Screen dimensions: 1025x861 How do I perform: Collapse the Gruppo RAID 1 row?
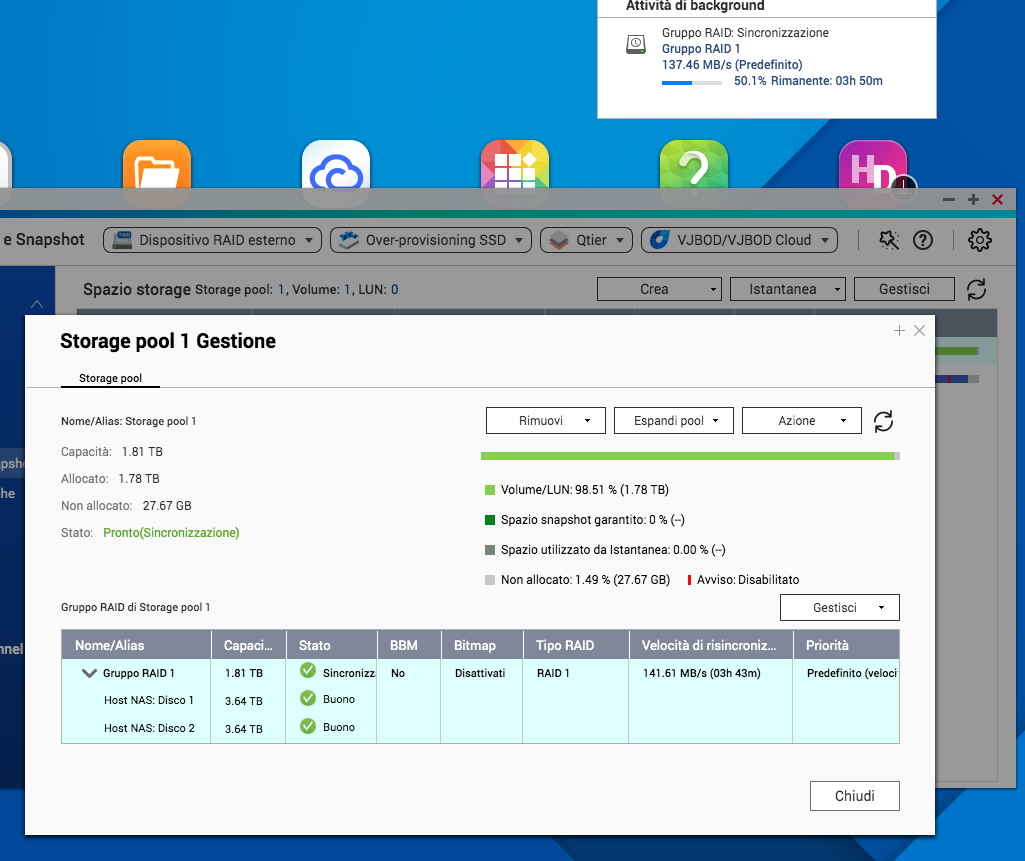coord(89,674)
